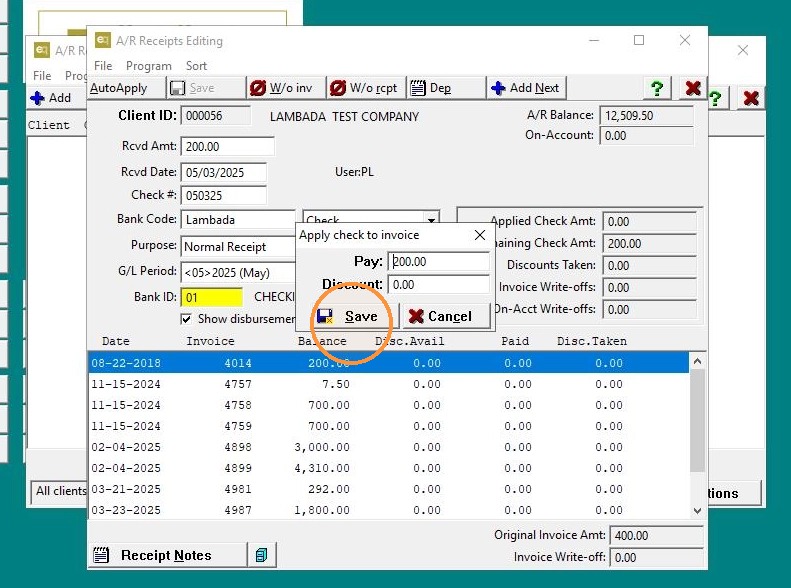Open the Dep notes toolbar button
The width and height of the screenshot is (791, 588).
coord(446,88)
